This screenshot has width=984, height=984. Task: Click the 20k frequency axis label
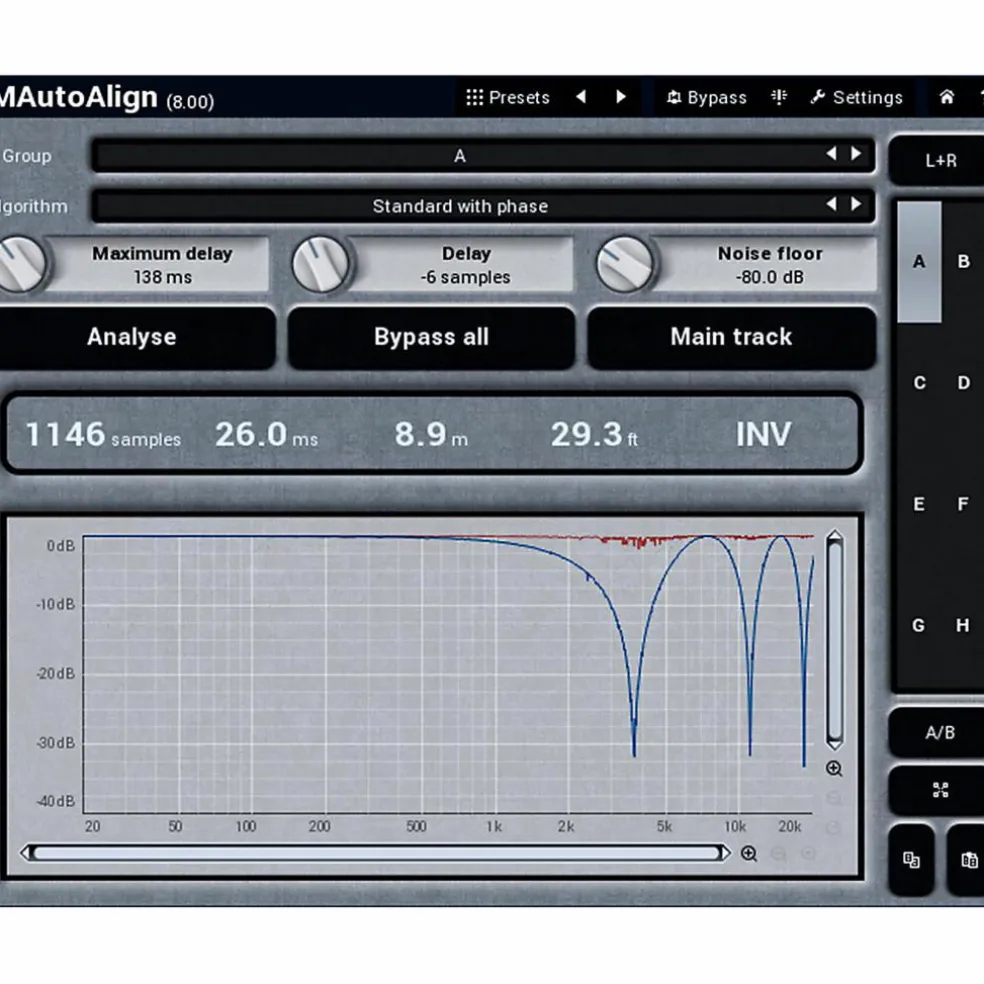(789, 826)
